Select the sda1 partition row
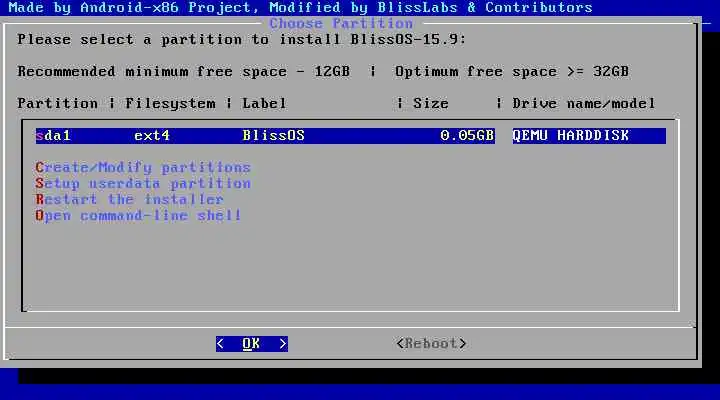 click(350, 135)
